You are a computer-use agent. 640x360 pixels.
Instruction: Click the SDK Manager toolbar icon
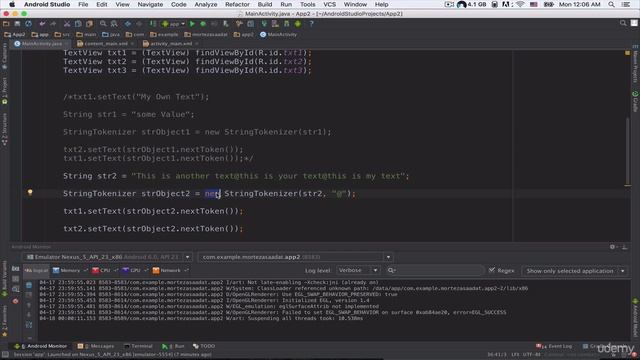pyautogui.click(x=286, y=24)
